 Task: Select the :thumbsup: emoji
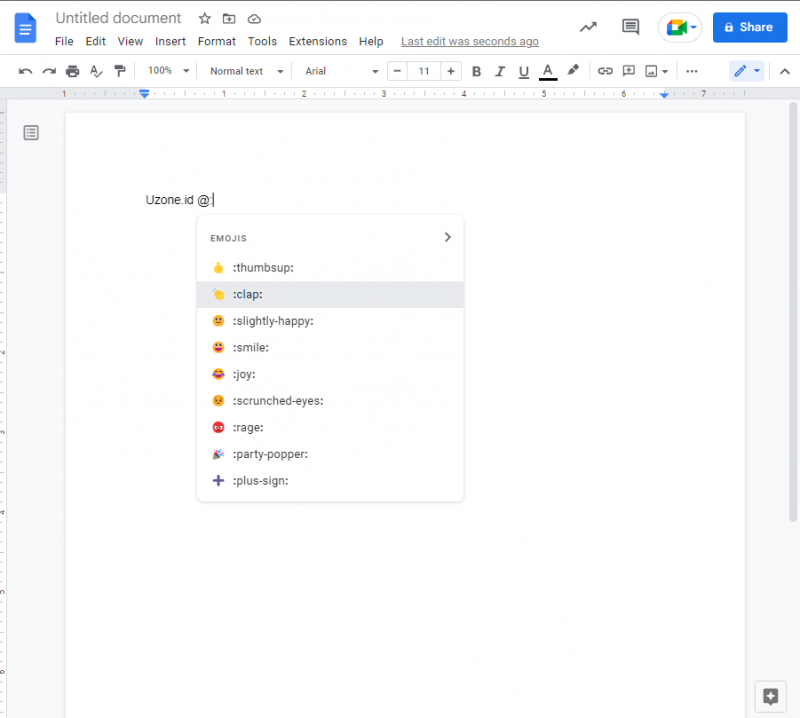[x=330, y=267]
